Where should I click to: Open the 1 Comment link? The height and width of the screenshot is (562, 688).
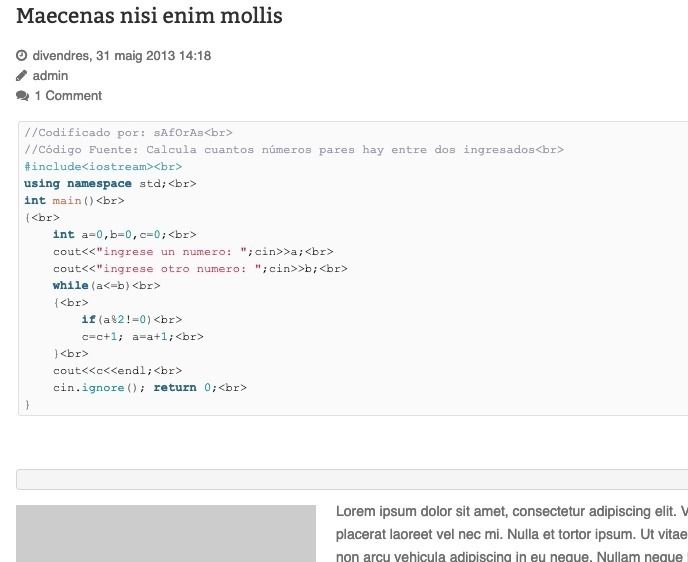point(68,96)
